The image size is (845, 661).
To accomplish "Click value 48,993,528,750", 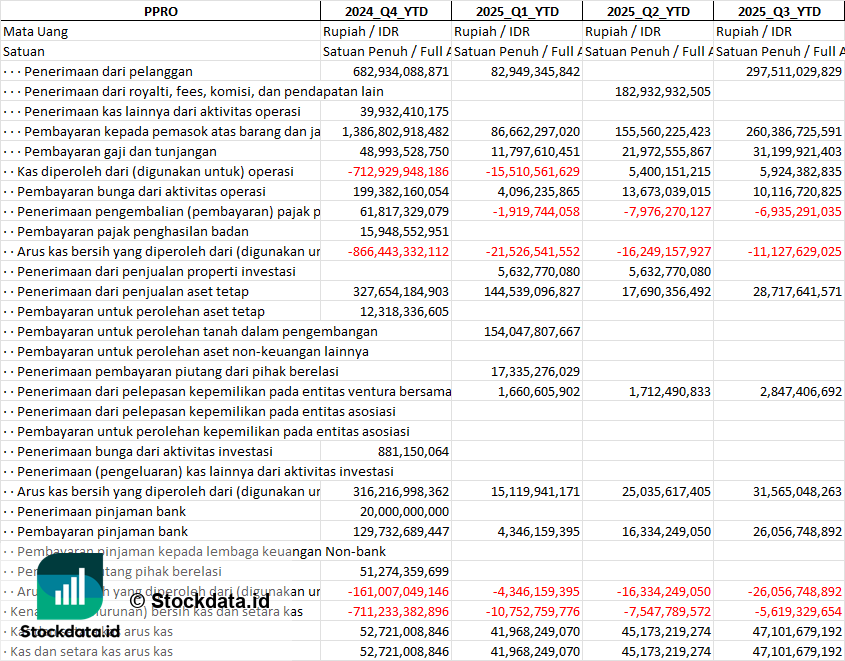I will pyautogui.click(x=404, y=151).
